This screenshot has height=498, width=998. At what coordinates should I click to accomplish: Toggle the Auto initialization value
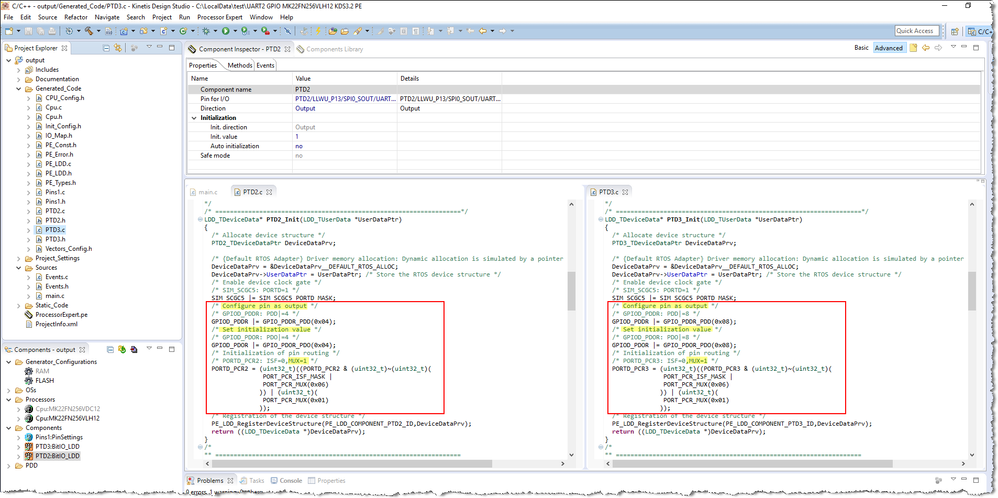pyautogui.click(x=298, y=146)
